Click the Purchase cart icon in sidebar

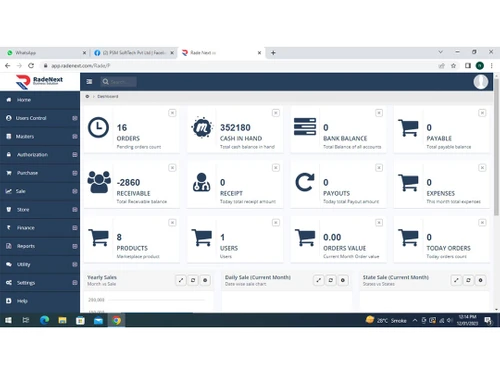[x=9, y=173]
